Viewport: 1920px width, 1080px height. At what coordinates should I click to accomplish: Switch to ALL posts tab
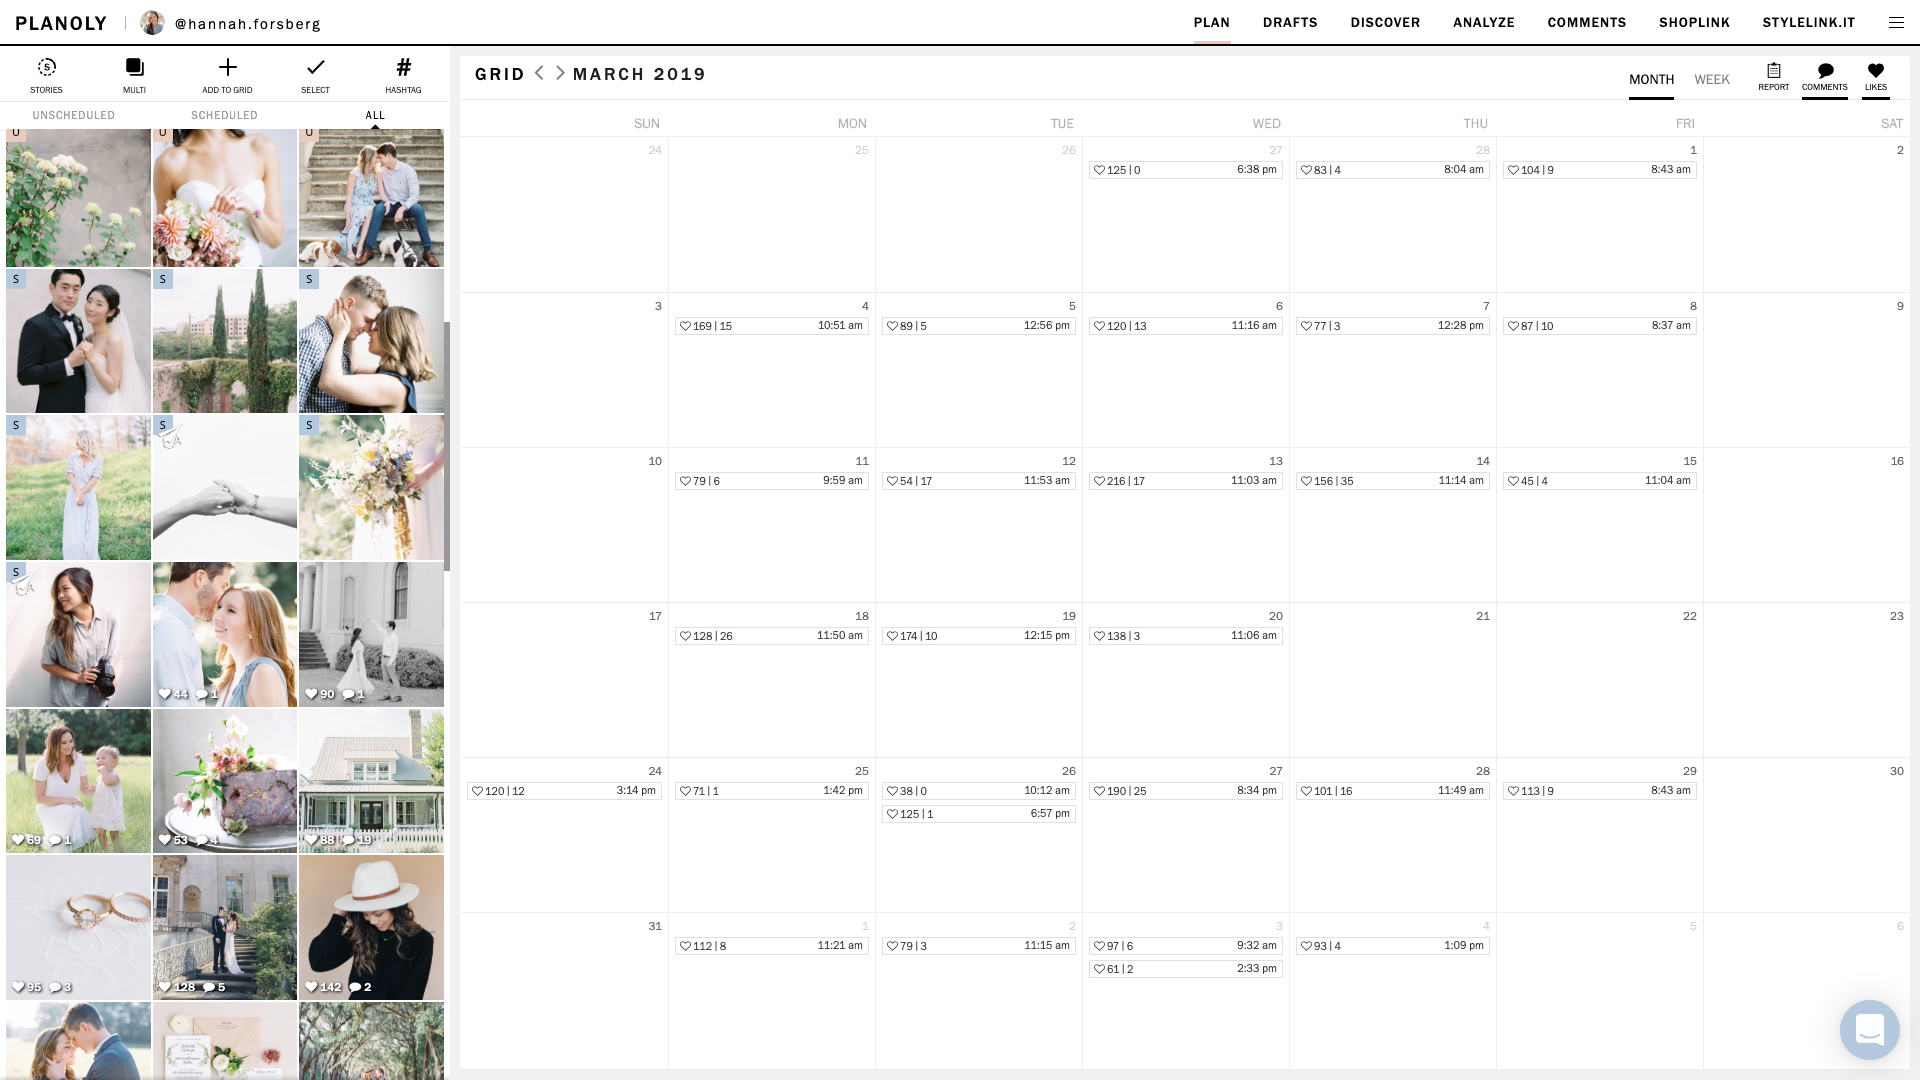pyautogui.click(x=375, y=115)
